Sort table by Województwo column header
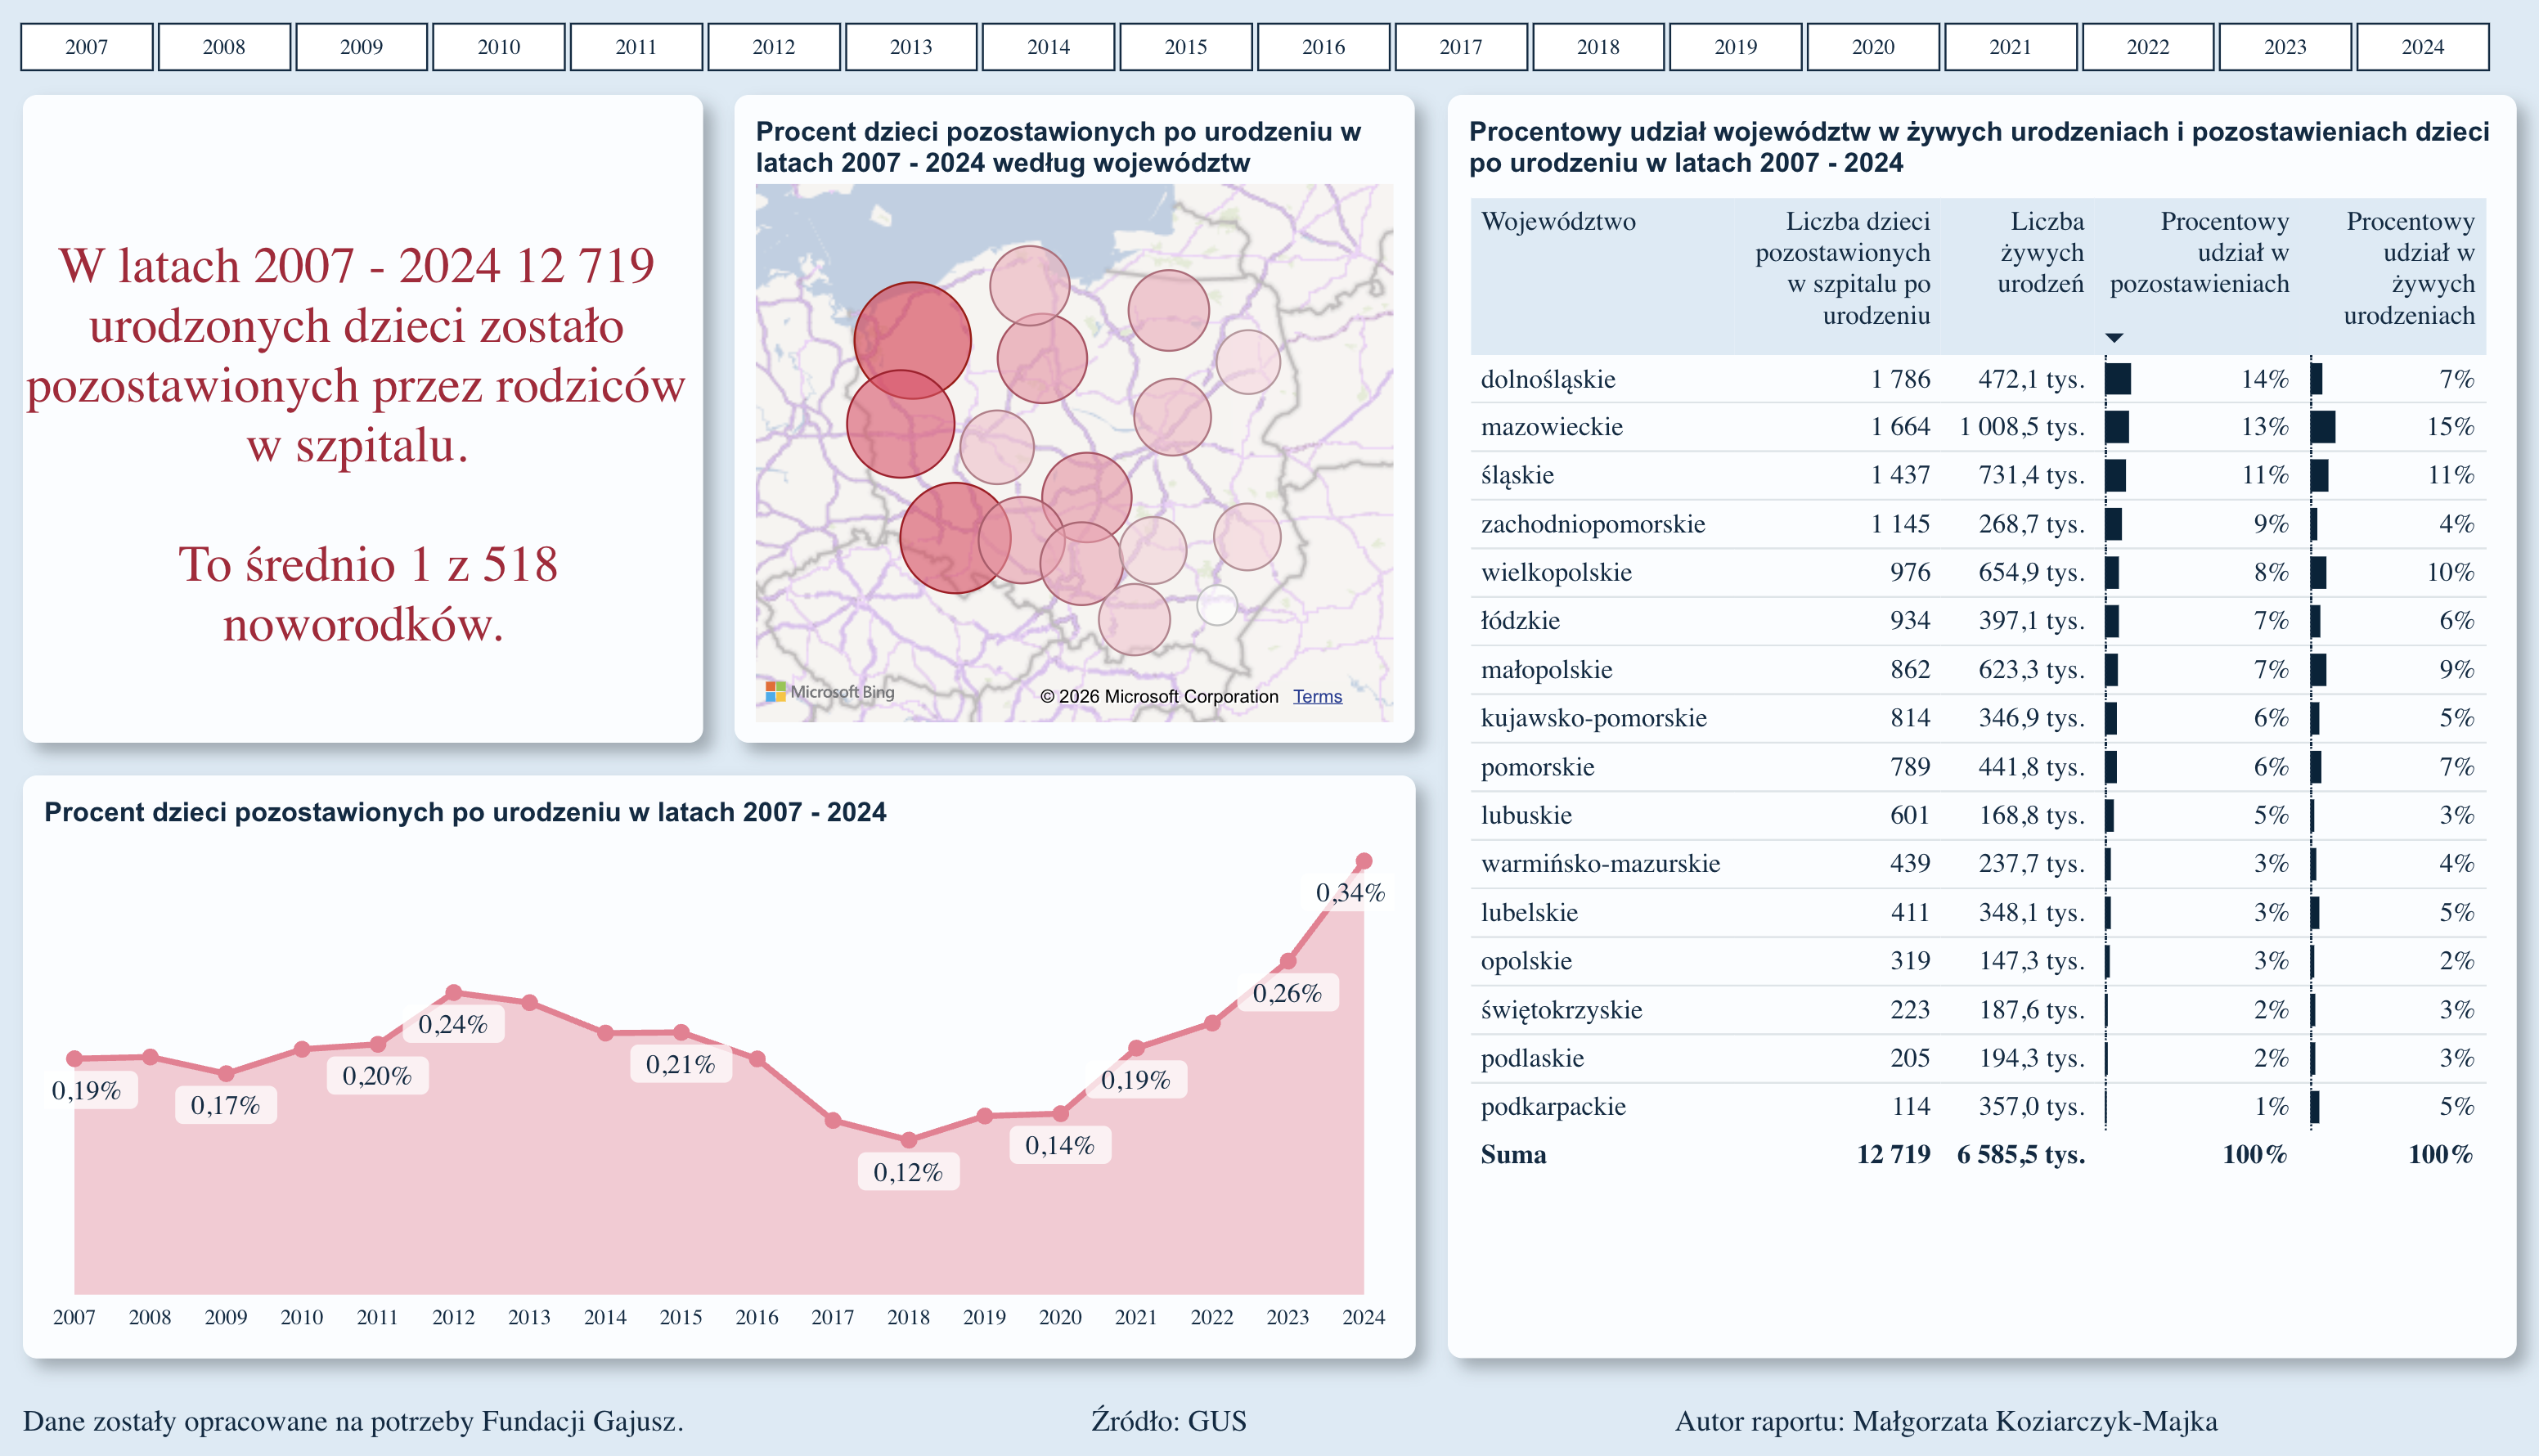The width and height of the screenshot is (2539, 1456). coord(1558,221)
